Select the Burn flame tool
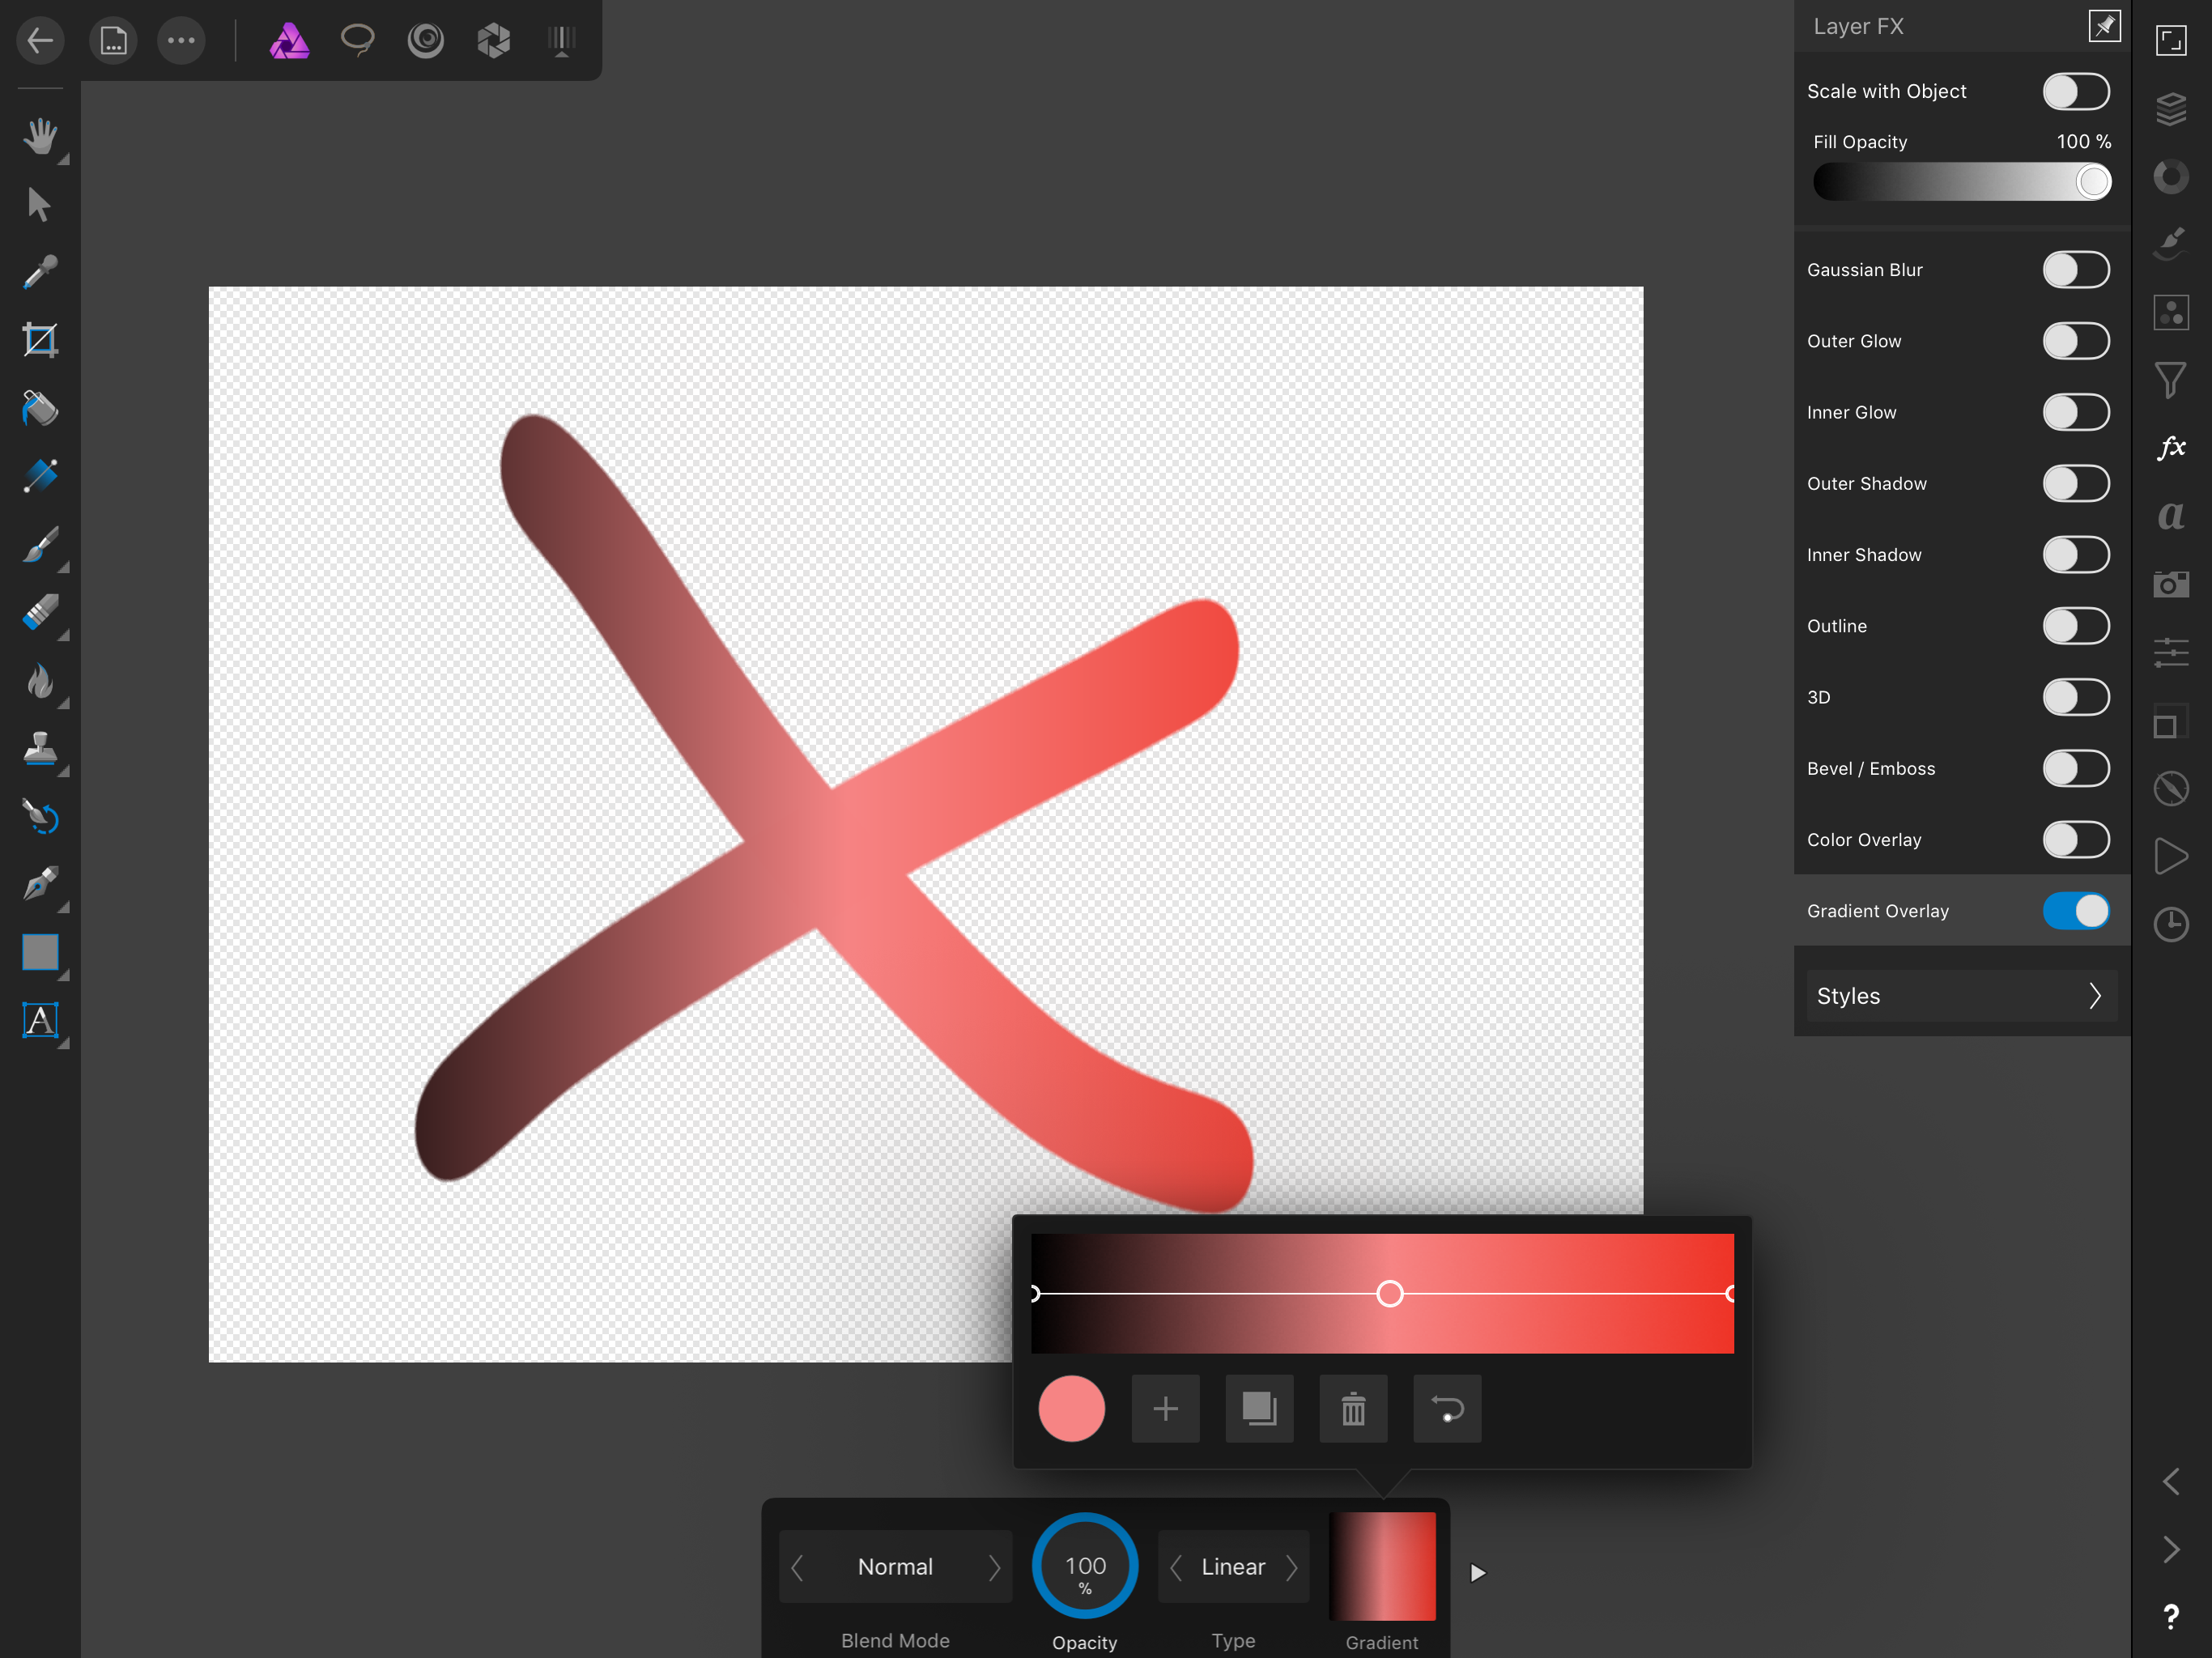The width and height of the screenshot is (2212, 1658). pyautogui.click(x=40, y=681)
